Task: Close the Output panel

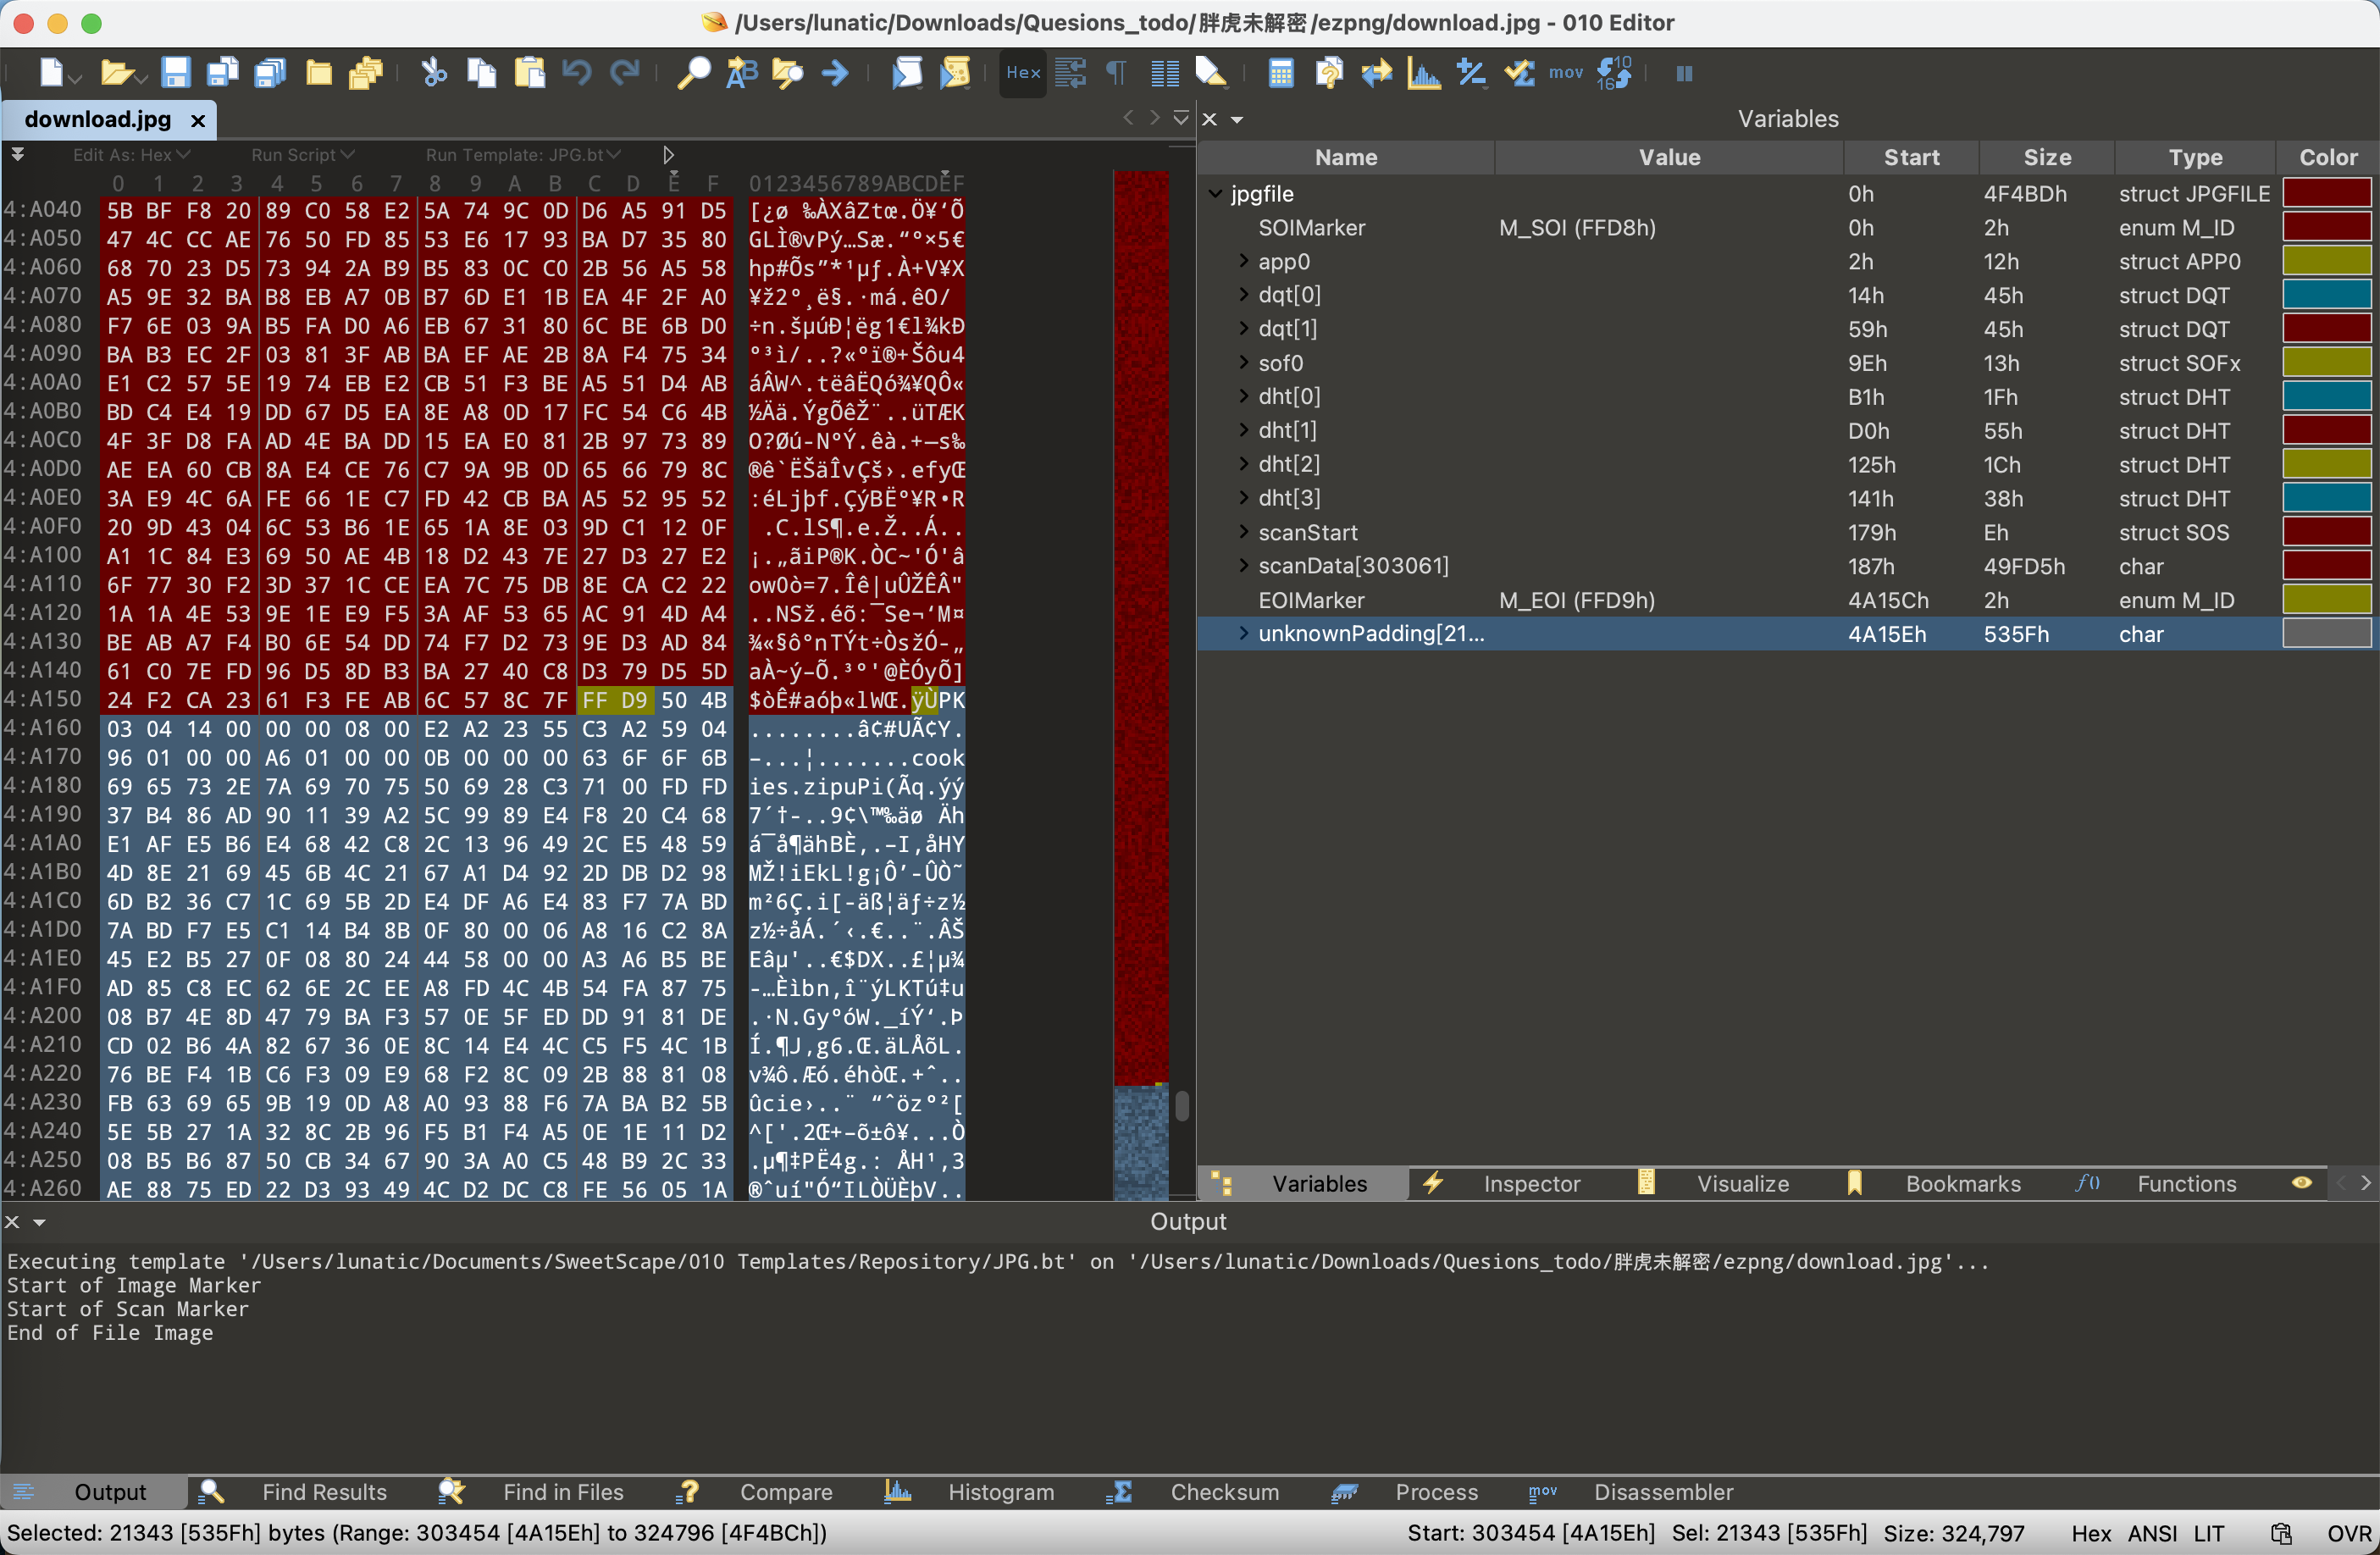Action: coord(12,1222)
